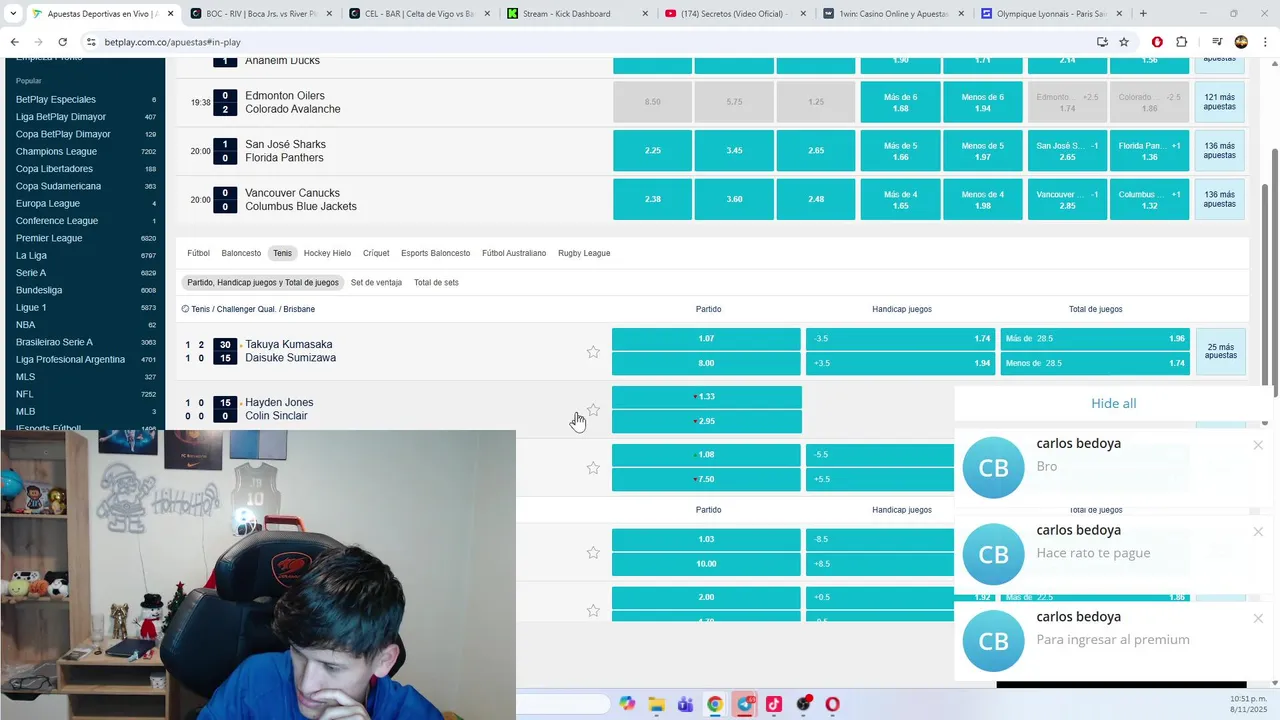Close the 1win Casino Online tab
Image resolution: width=1280 pixels, height=720 pixels.
(961, 14)
